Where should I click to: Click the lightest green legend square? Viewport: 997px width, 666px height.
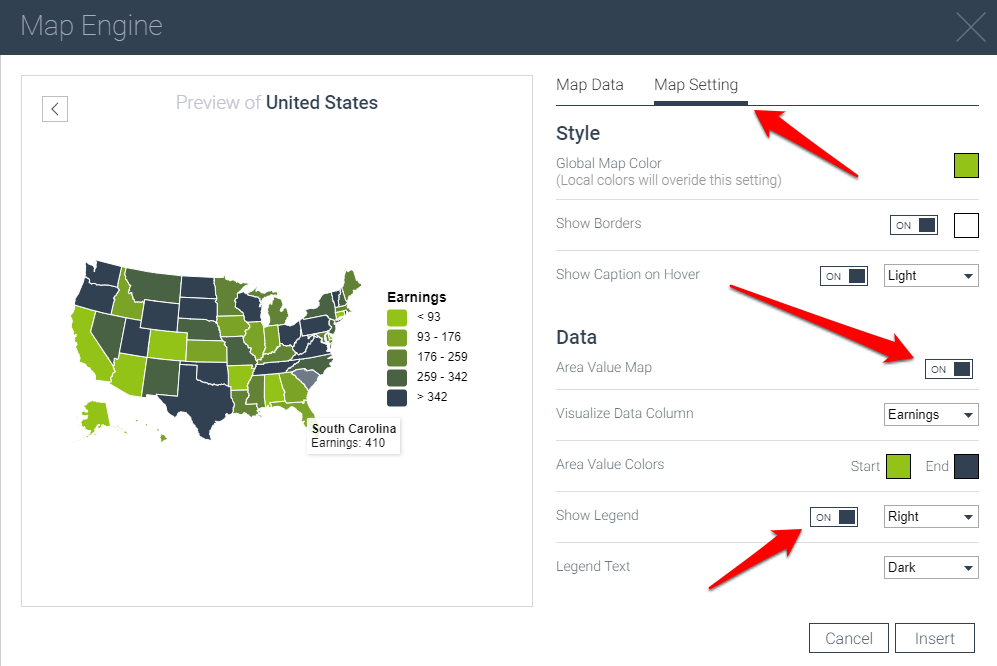coord(397,317)
